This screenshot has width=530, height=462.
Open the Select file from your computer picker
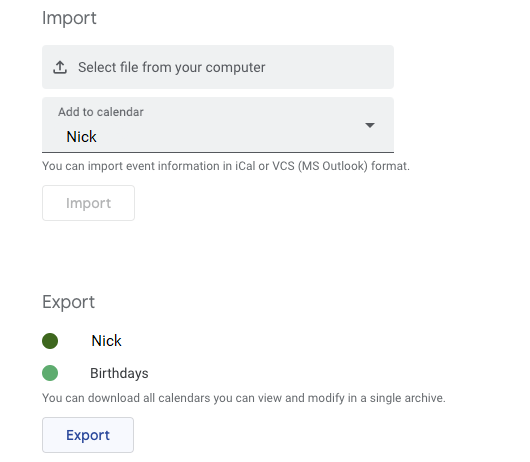tap(218, 67)
